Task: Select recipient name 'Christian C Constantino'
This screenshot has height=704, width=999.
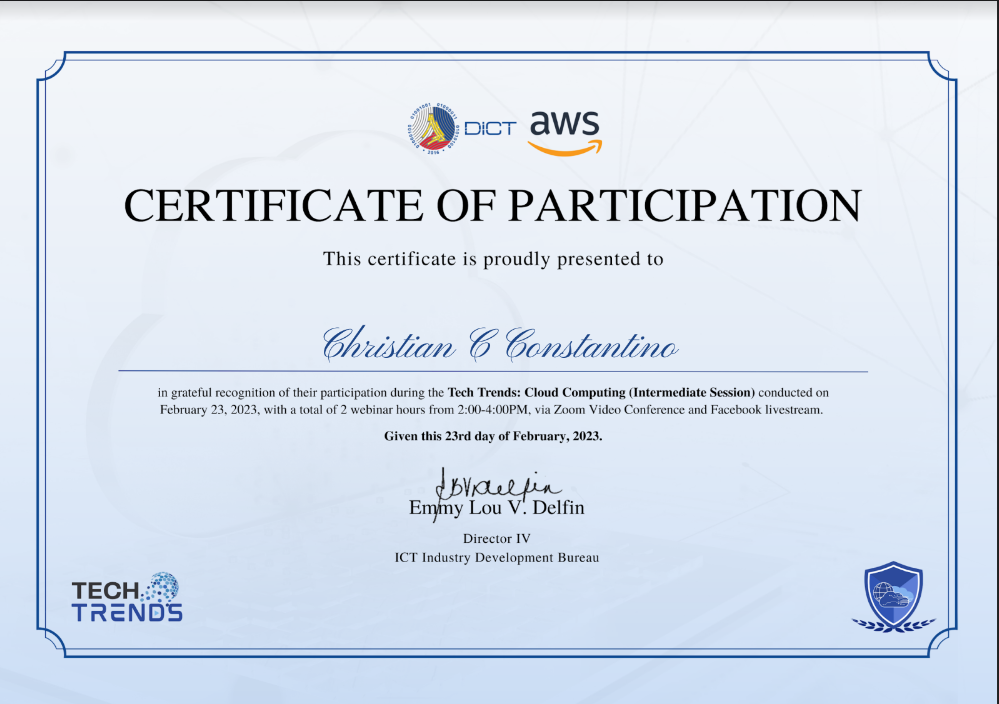Action: pos(500,345)
